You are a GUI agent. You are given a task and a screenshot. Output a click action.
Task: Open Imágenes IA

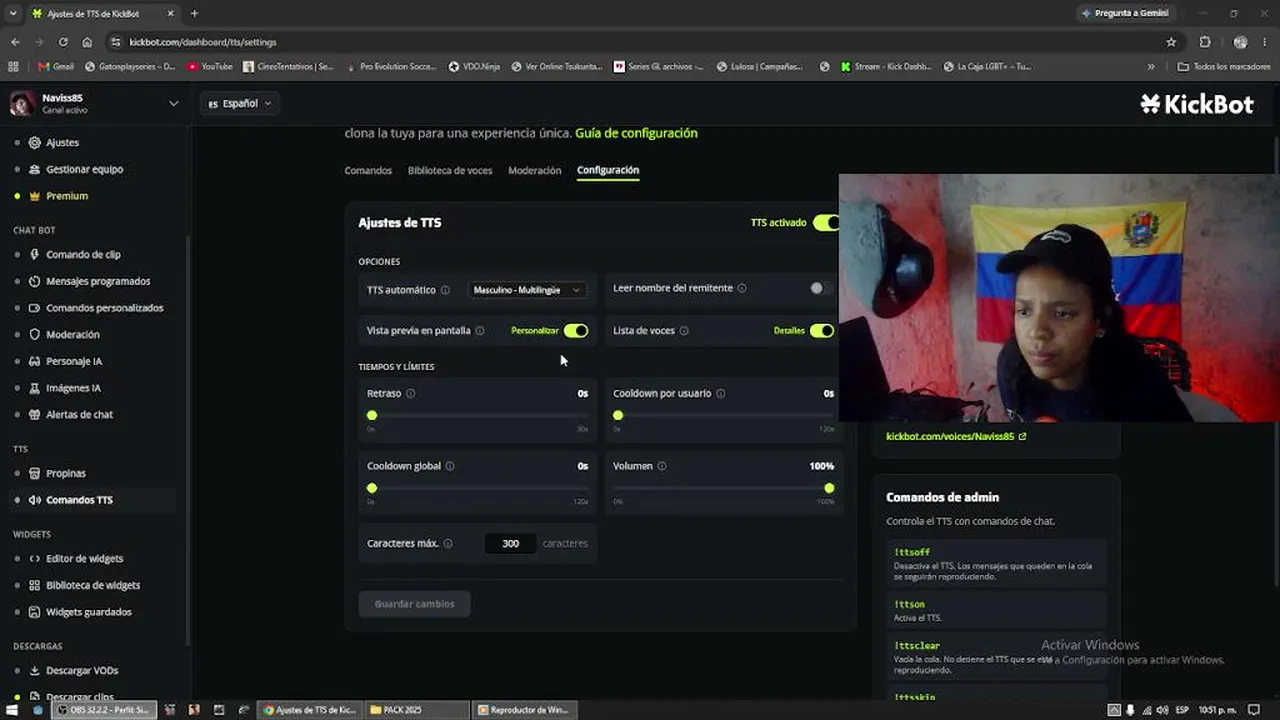73,388
